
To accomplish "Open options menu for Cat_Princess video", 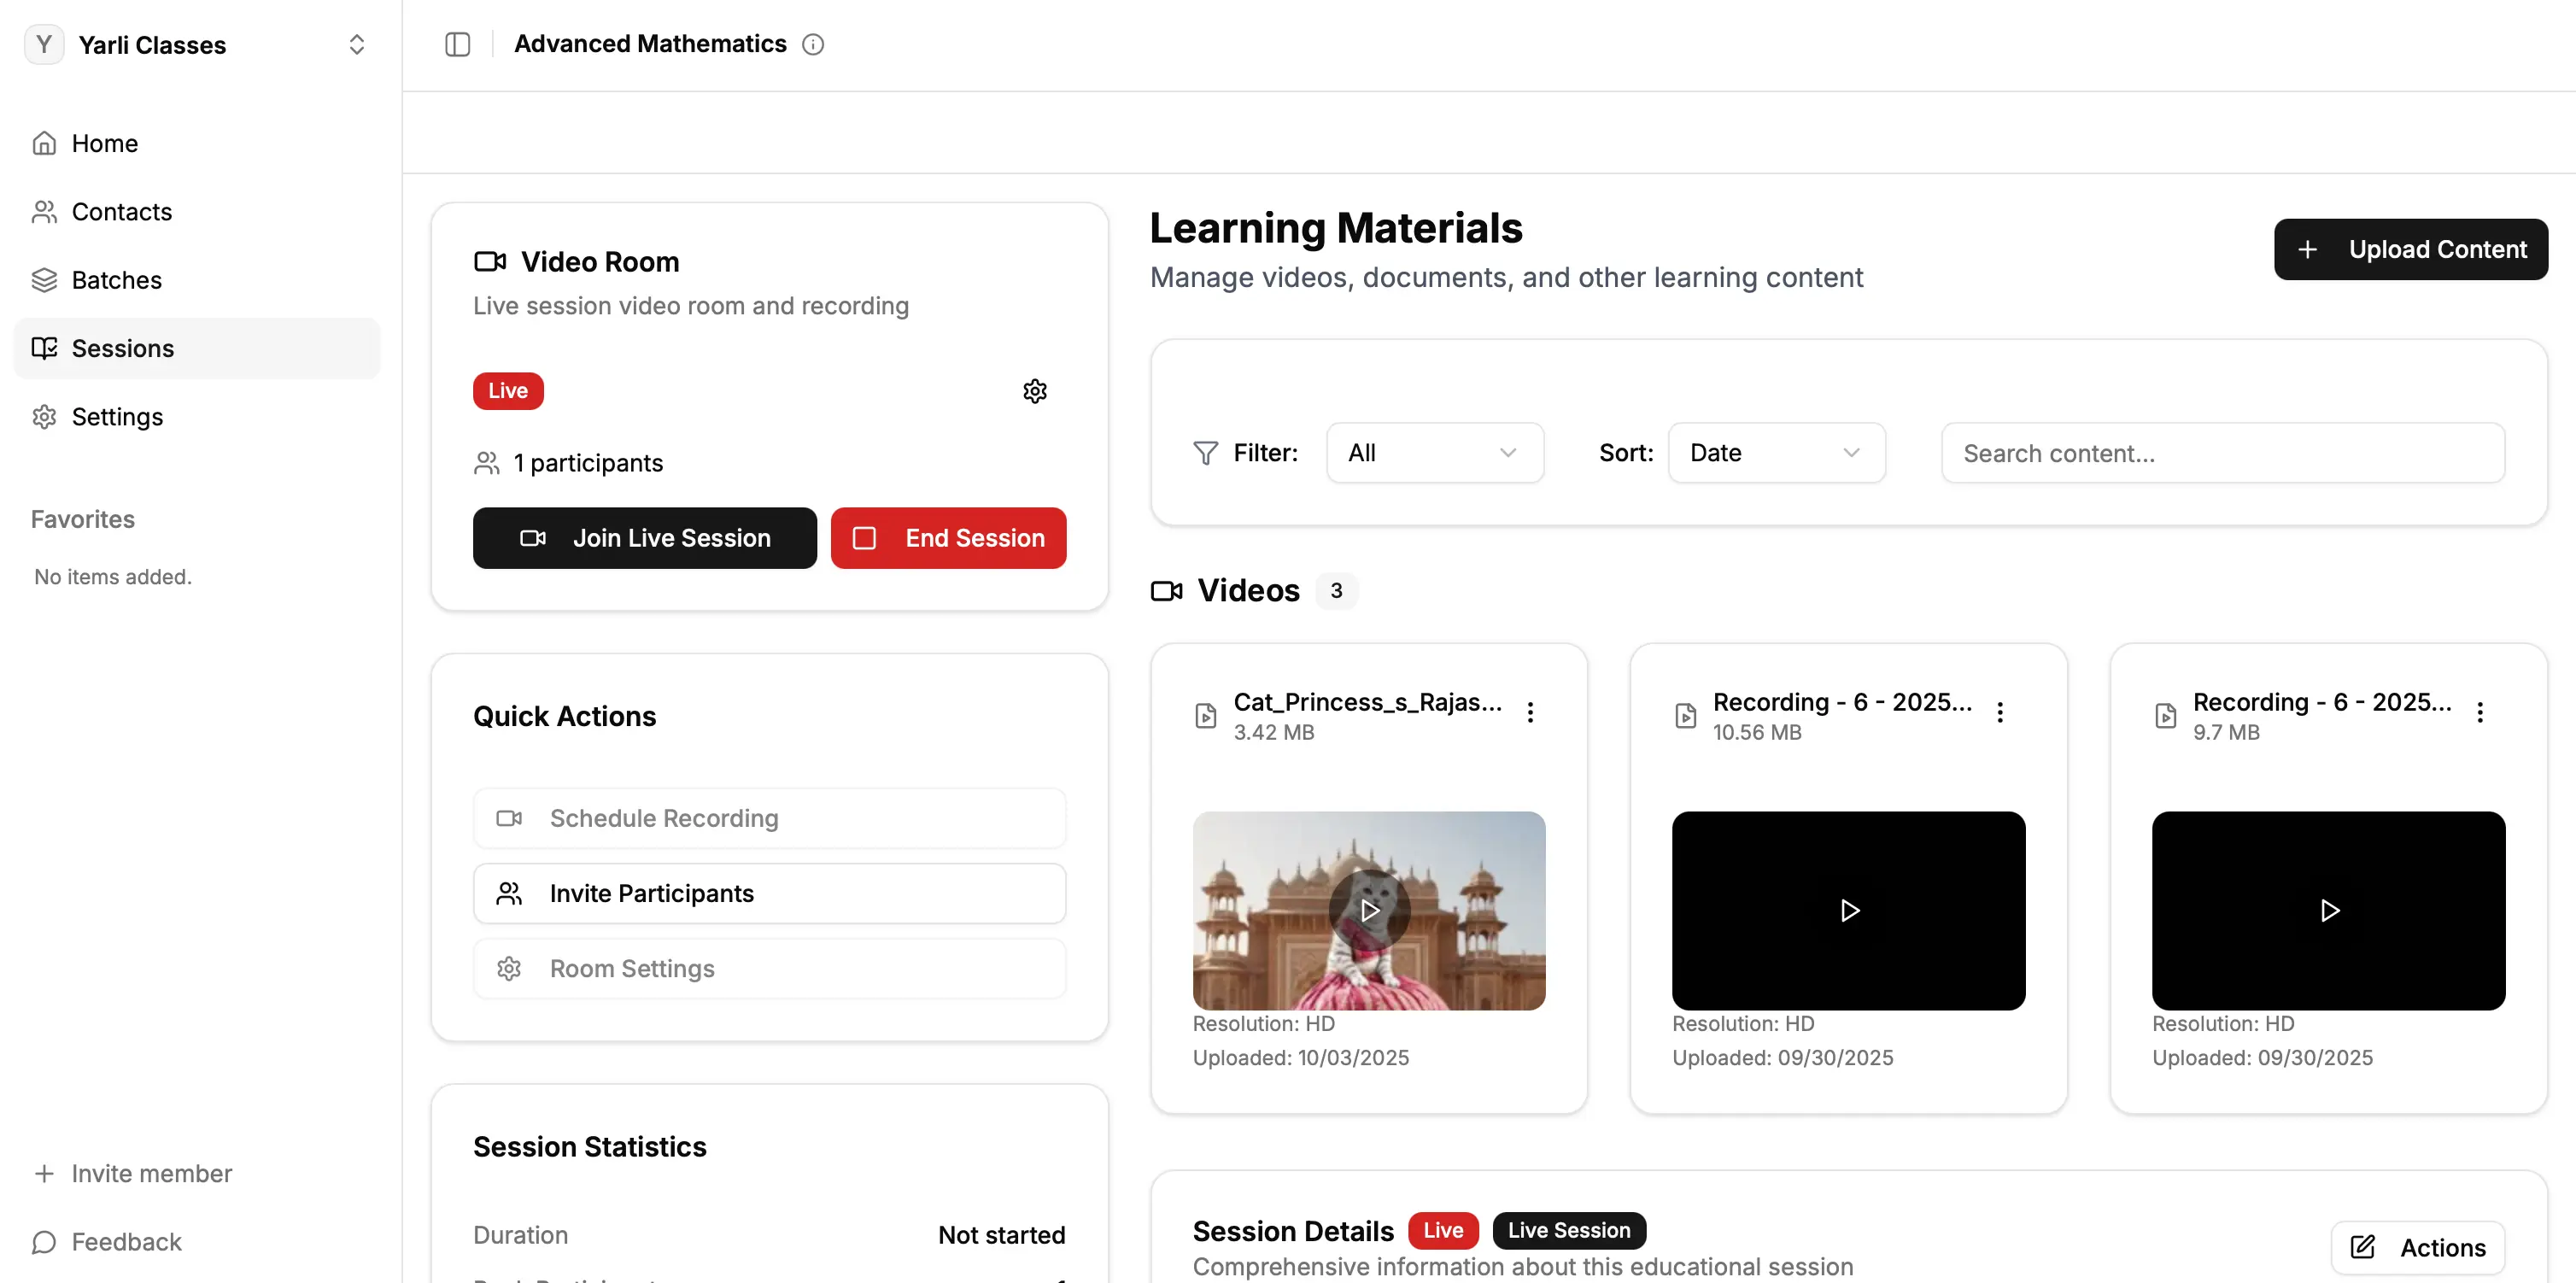I will (1530, 712).
